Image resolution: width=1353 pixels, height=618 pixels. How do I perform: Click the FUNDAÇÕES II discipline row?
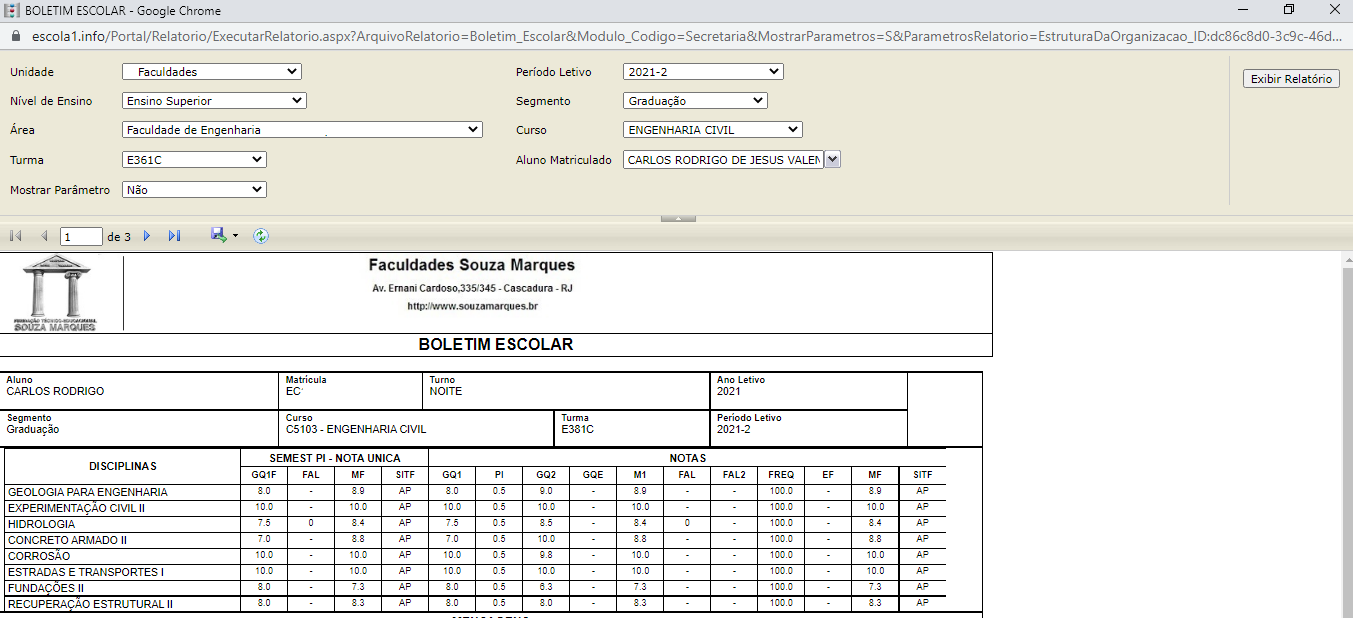tap(475, 588)
